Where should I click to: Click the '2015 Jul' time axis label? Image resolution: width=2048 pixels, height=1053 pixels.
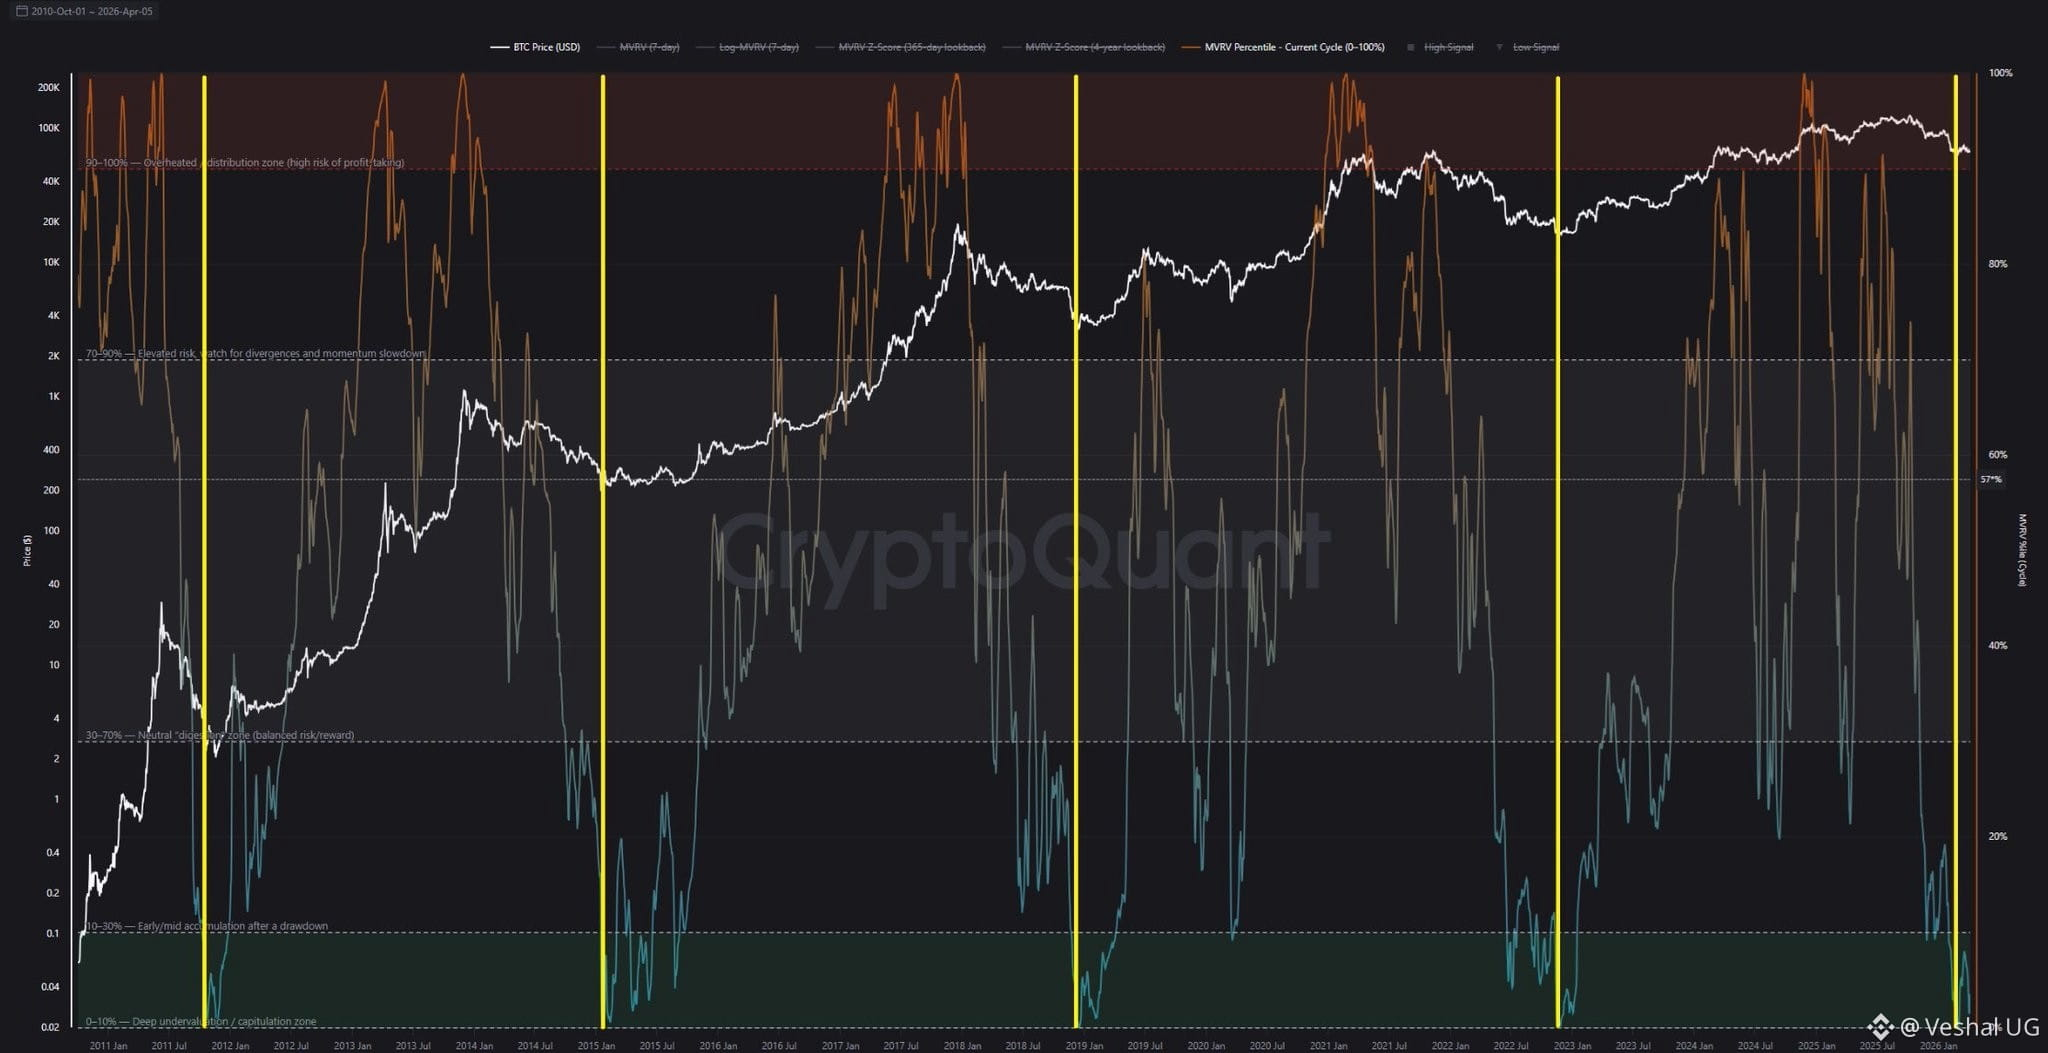click(x=657, y=1046)
